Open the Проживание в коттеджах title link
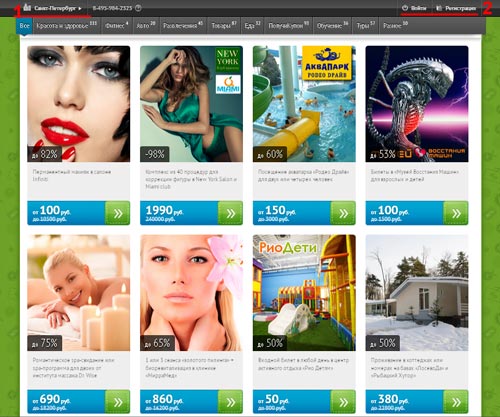This screenshot has height=417, width=500. (x=409, y=368)
